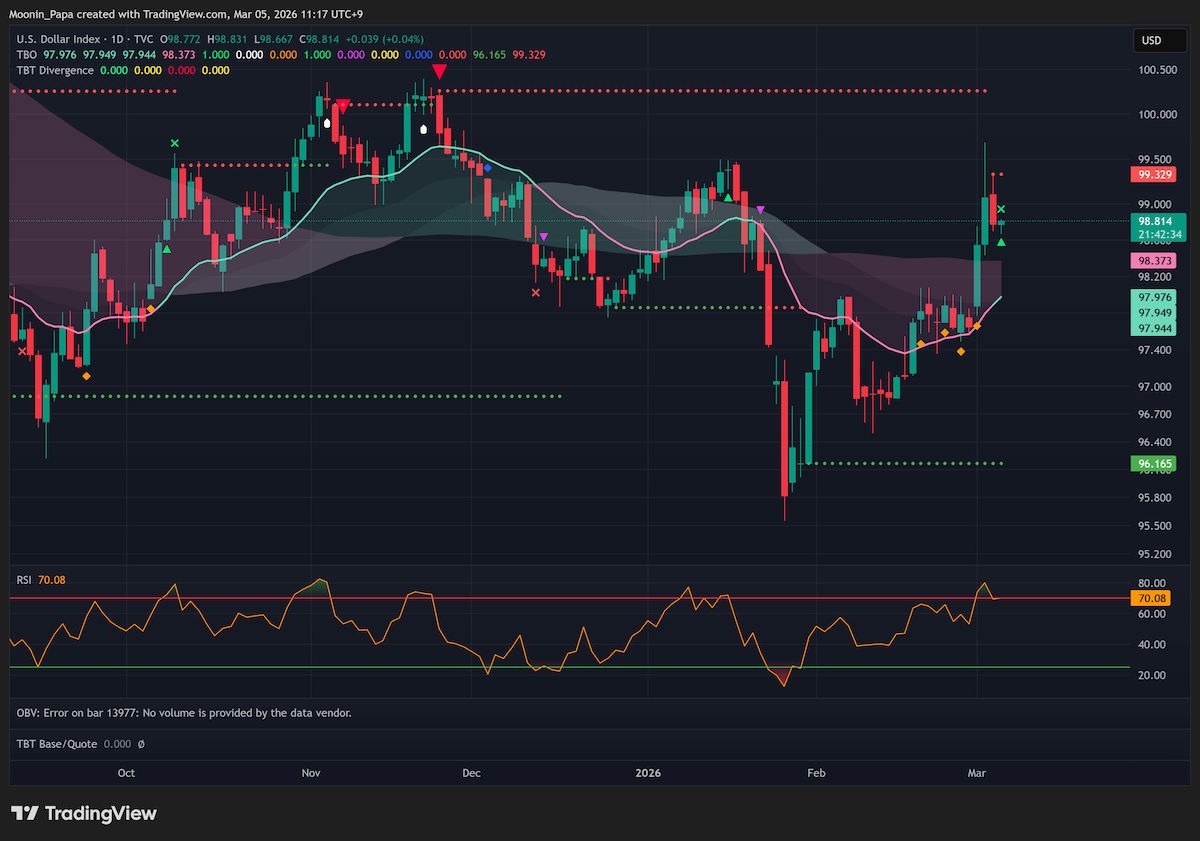Click the orange 70.08 RSI axis label

pos(1151,598)
